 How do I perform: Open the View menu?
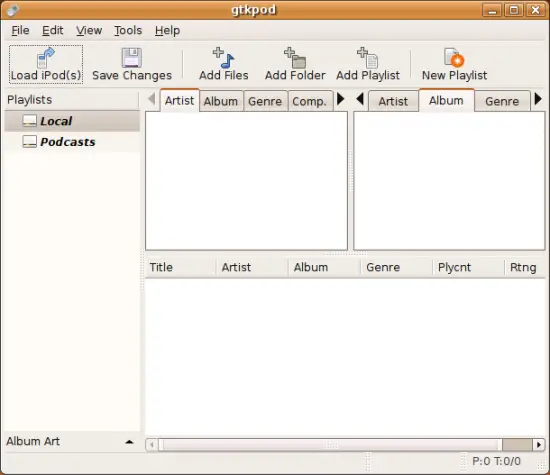89,31
